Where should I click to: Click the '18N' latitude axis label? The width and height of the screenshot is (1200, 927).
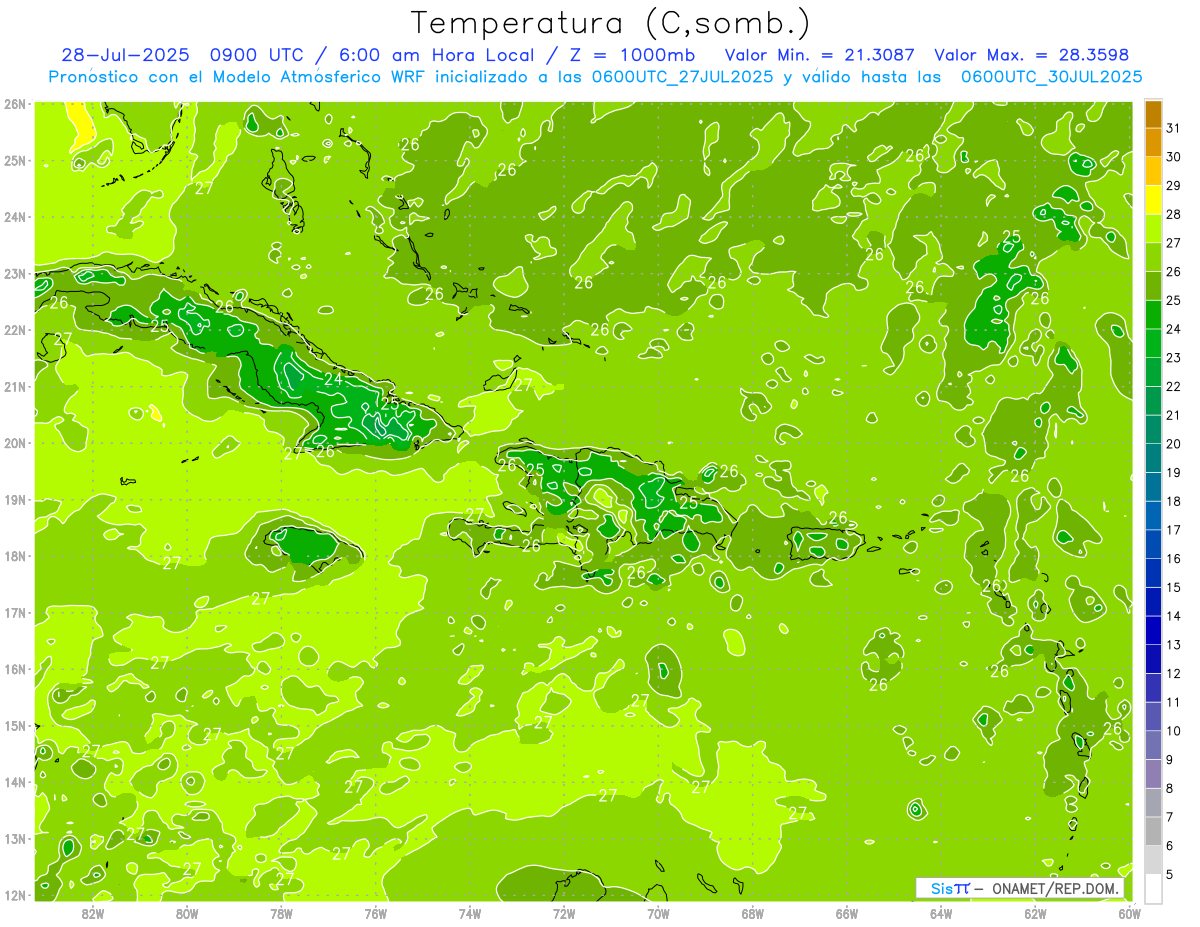coord(14,556)
